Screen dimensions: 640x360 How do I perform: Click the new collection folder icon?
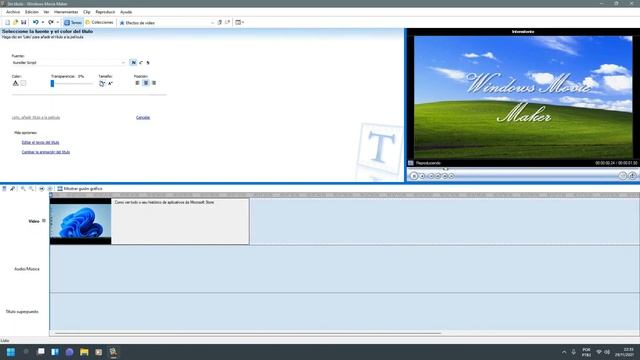click(227, 22)
